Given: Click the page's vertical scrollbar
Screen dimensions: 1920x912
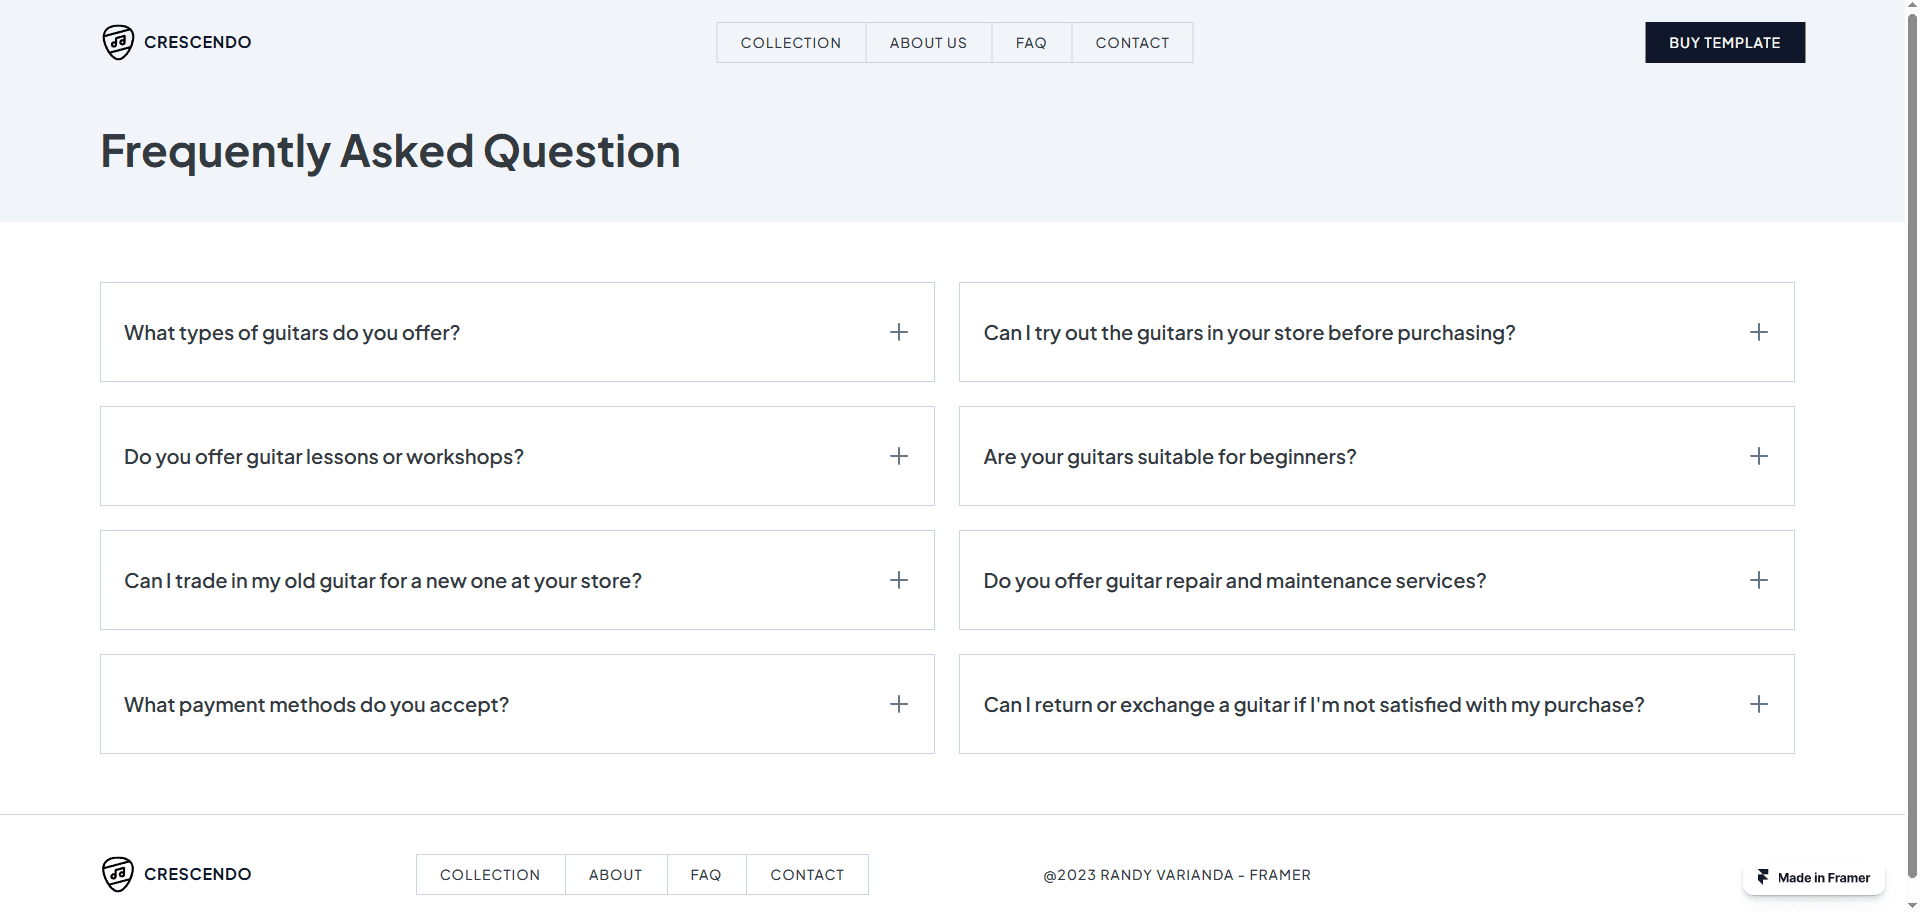Looking at the screenshot, I should [x=1912, y=400].
